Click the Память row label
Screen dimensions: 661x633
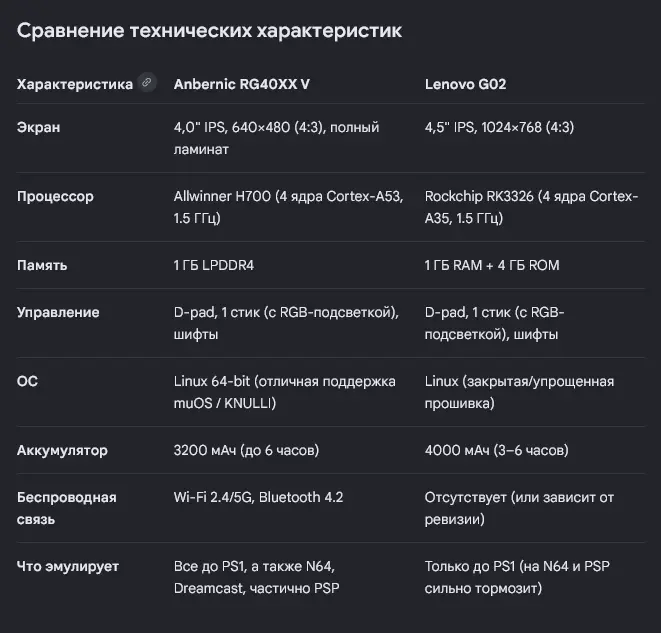click(42, 266)
